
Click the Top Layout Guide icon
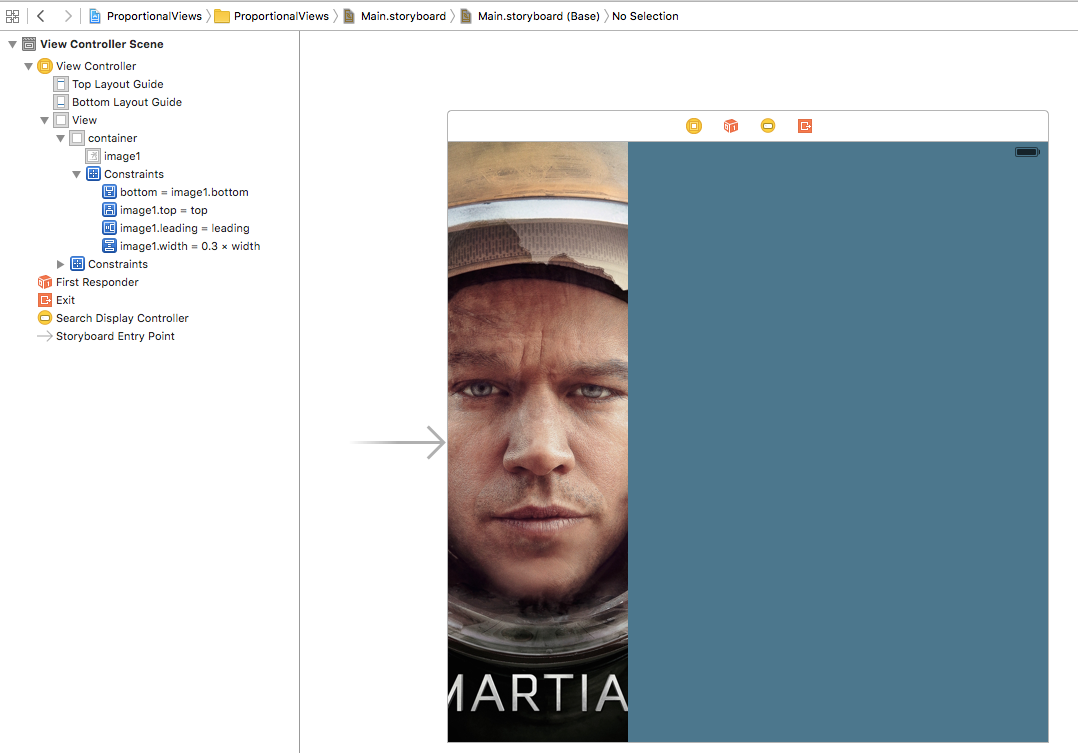[x=61, y=84]
